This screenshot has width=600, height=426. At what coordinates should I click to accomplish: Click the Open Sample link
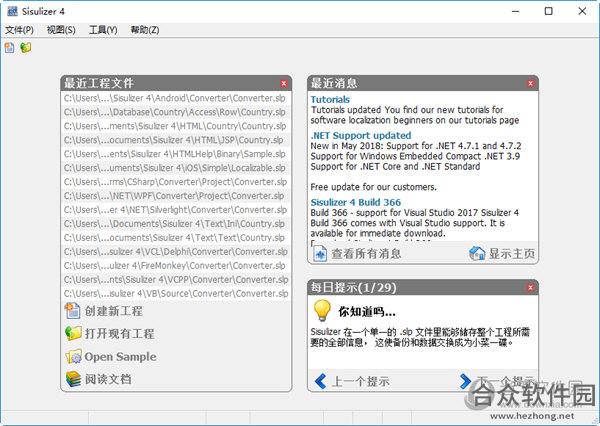pos(121,357)
